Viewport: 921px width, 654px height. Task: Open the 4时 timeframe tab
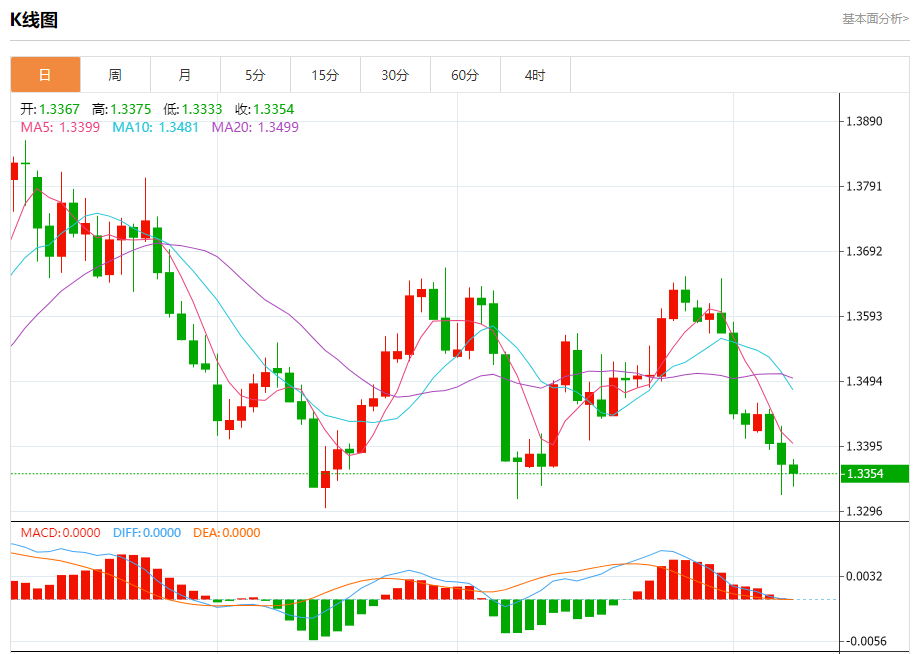click(x=535, y=75)
